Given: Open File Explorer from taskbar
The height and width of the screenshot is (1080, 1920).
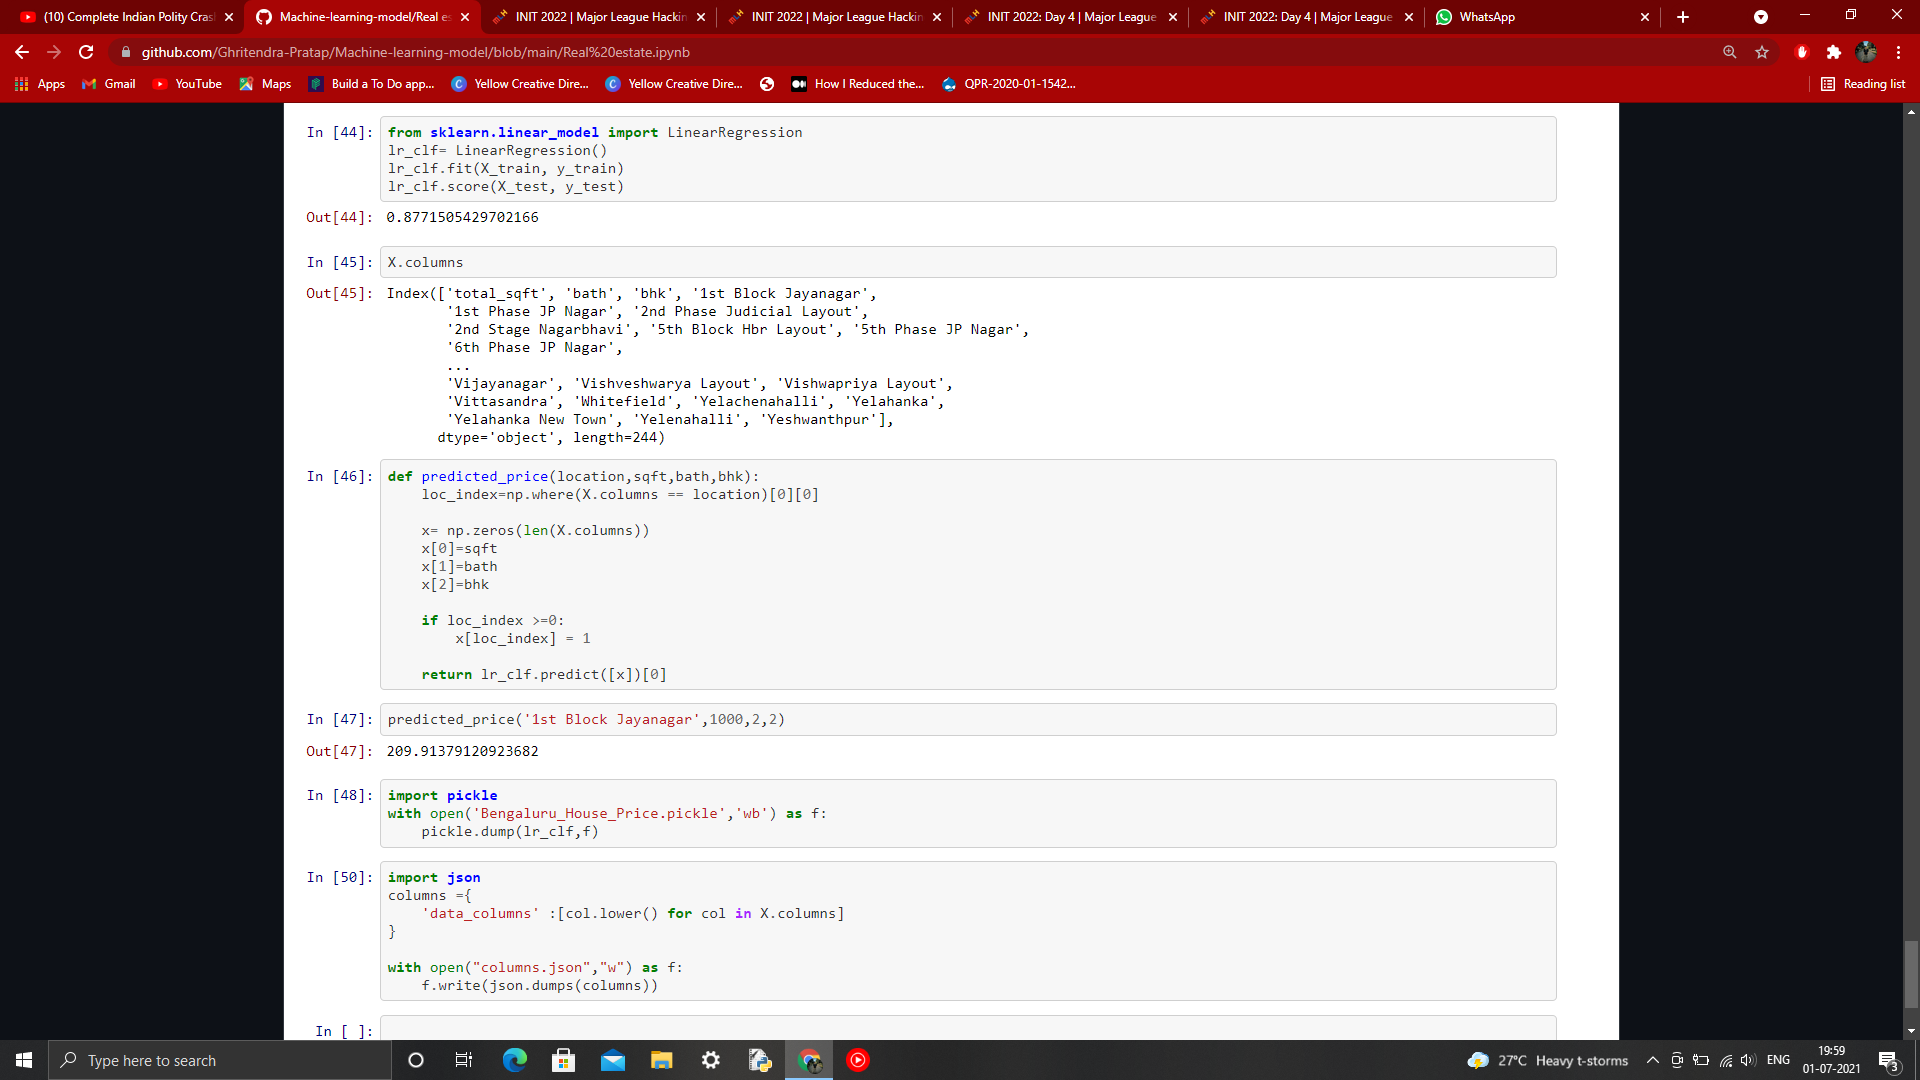Looking at the screenshot, I should (662, 1060).
